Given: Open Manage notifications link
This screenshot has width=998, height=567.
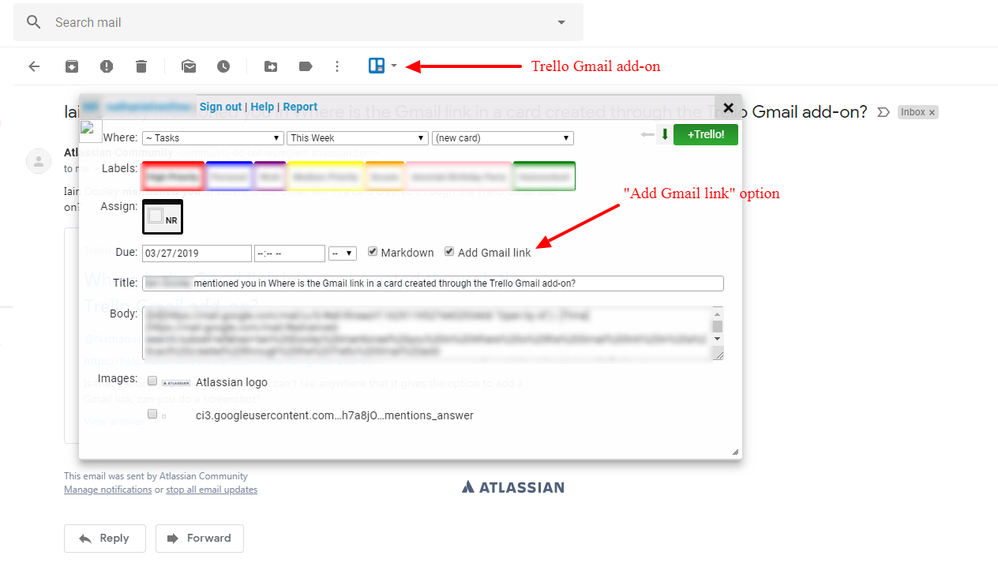Looking at the screenshot, I should coord(108,489).
